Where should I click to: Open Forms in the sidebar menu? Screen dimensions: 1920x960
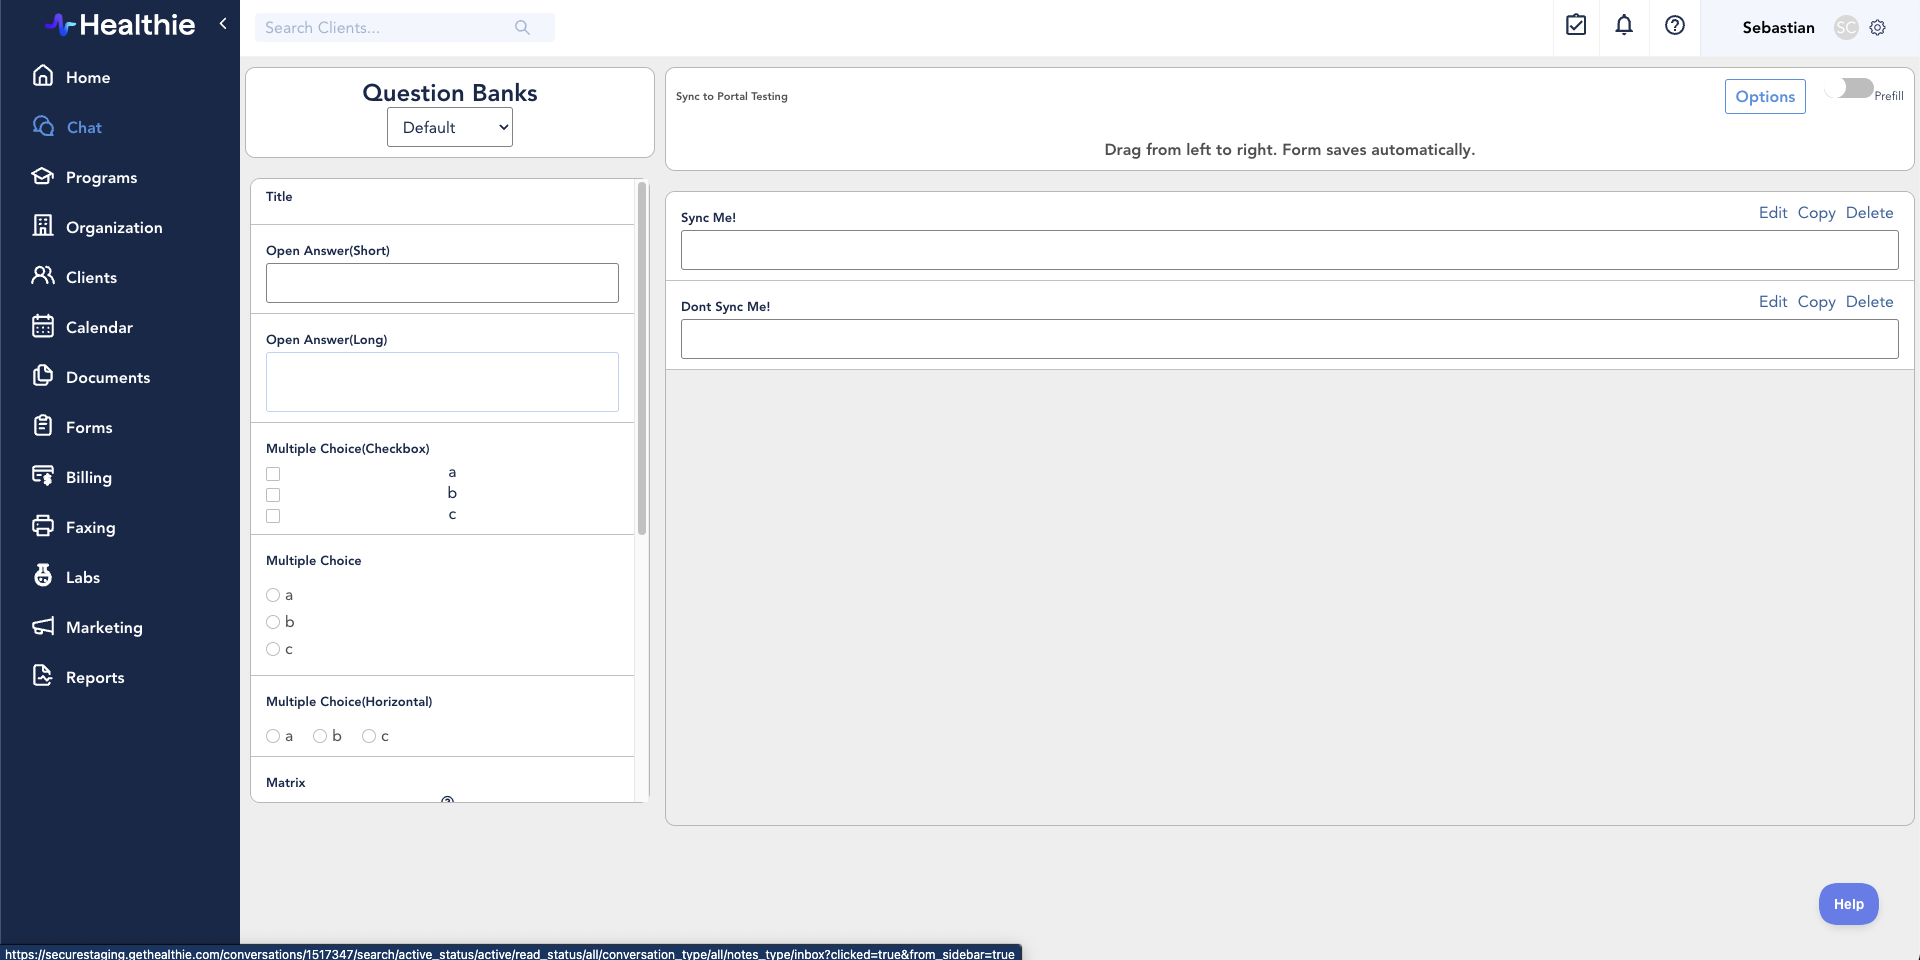[89, 428]
